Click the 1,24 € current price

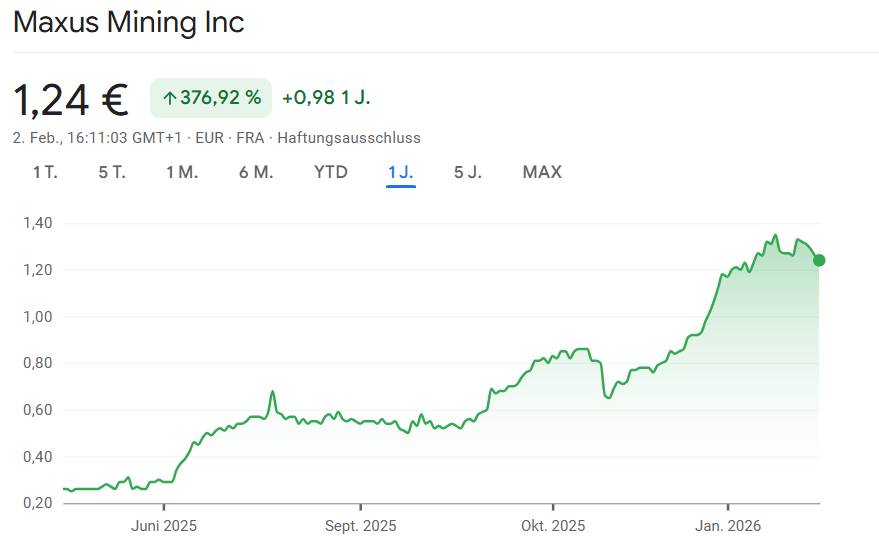(70, 98)
